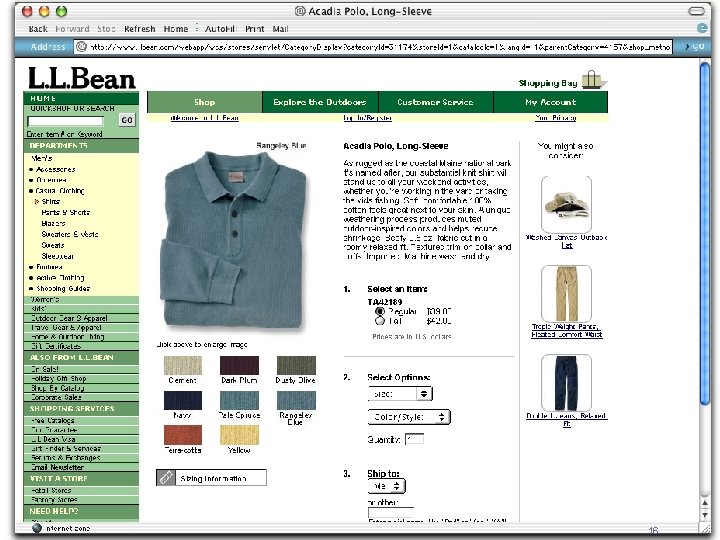Choose the Cement color swatch

click(x=182, y=366)
